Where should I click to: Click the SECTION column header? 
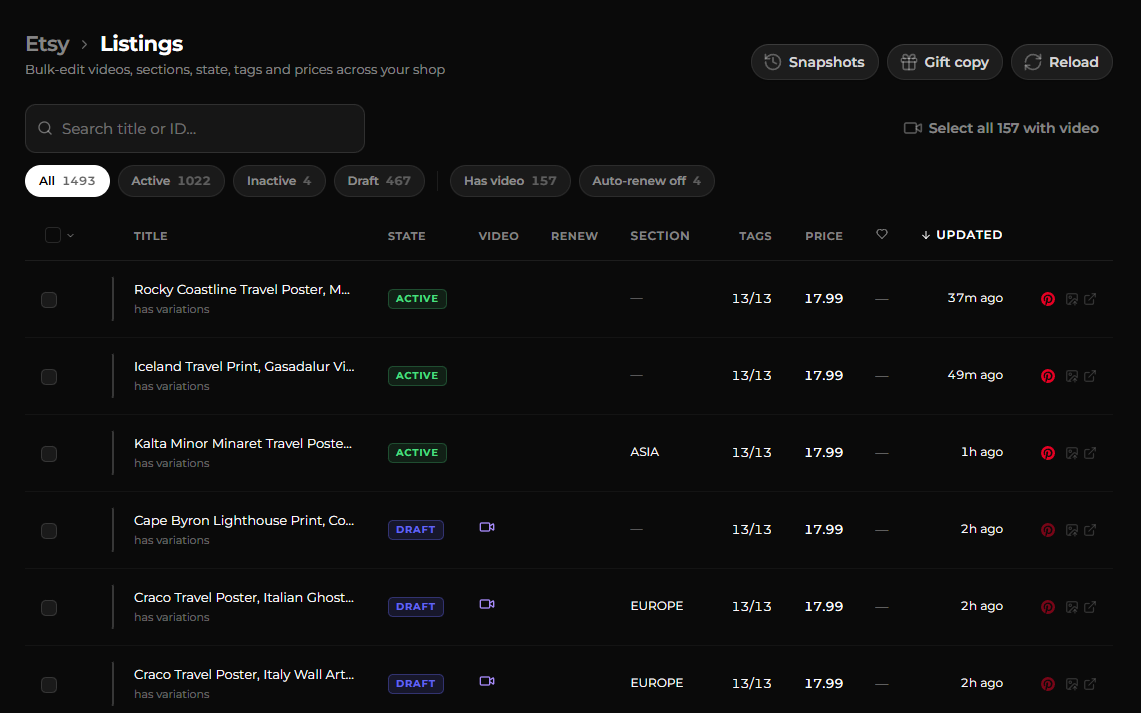pyautogui.click(x=660, y=236)
